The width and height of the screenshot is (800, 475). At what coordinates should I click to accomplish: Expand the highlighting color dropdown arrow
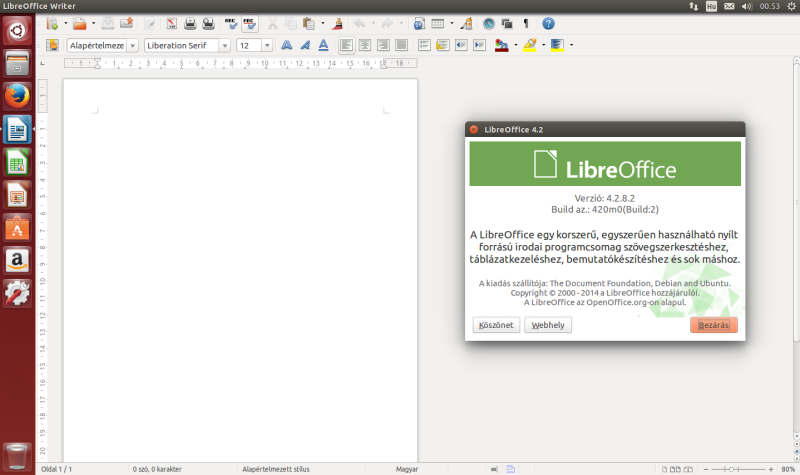click(x=543, y=45)
